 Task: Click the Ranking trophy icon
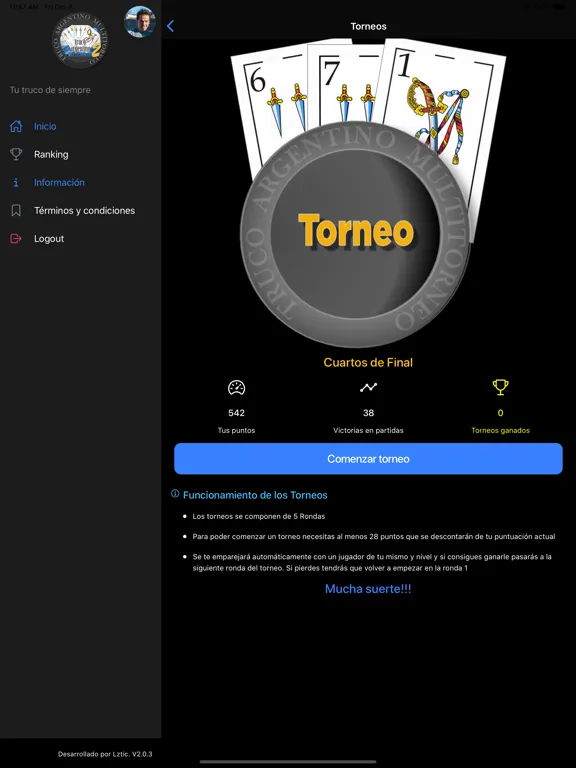pyautogui.click(x=16, y=154)
